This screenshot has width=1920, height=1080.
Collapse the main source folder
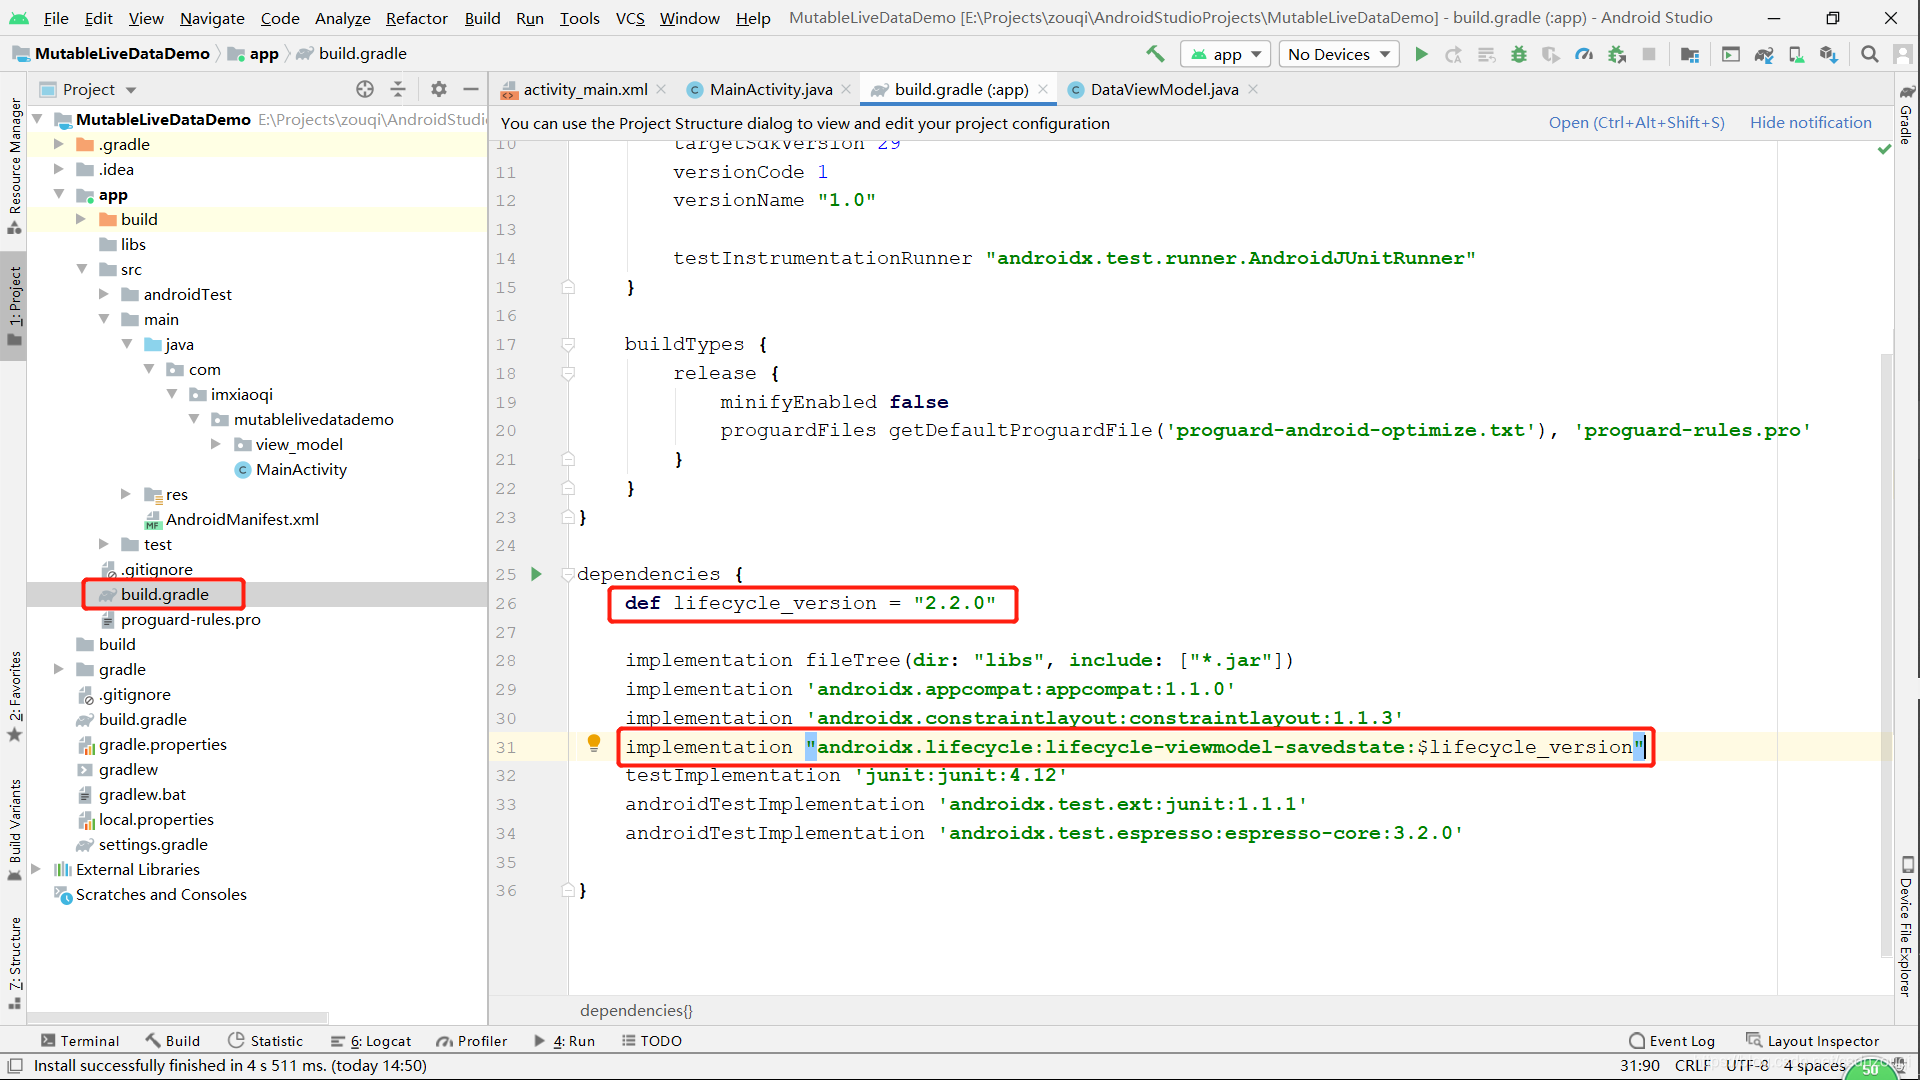105,318
